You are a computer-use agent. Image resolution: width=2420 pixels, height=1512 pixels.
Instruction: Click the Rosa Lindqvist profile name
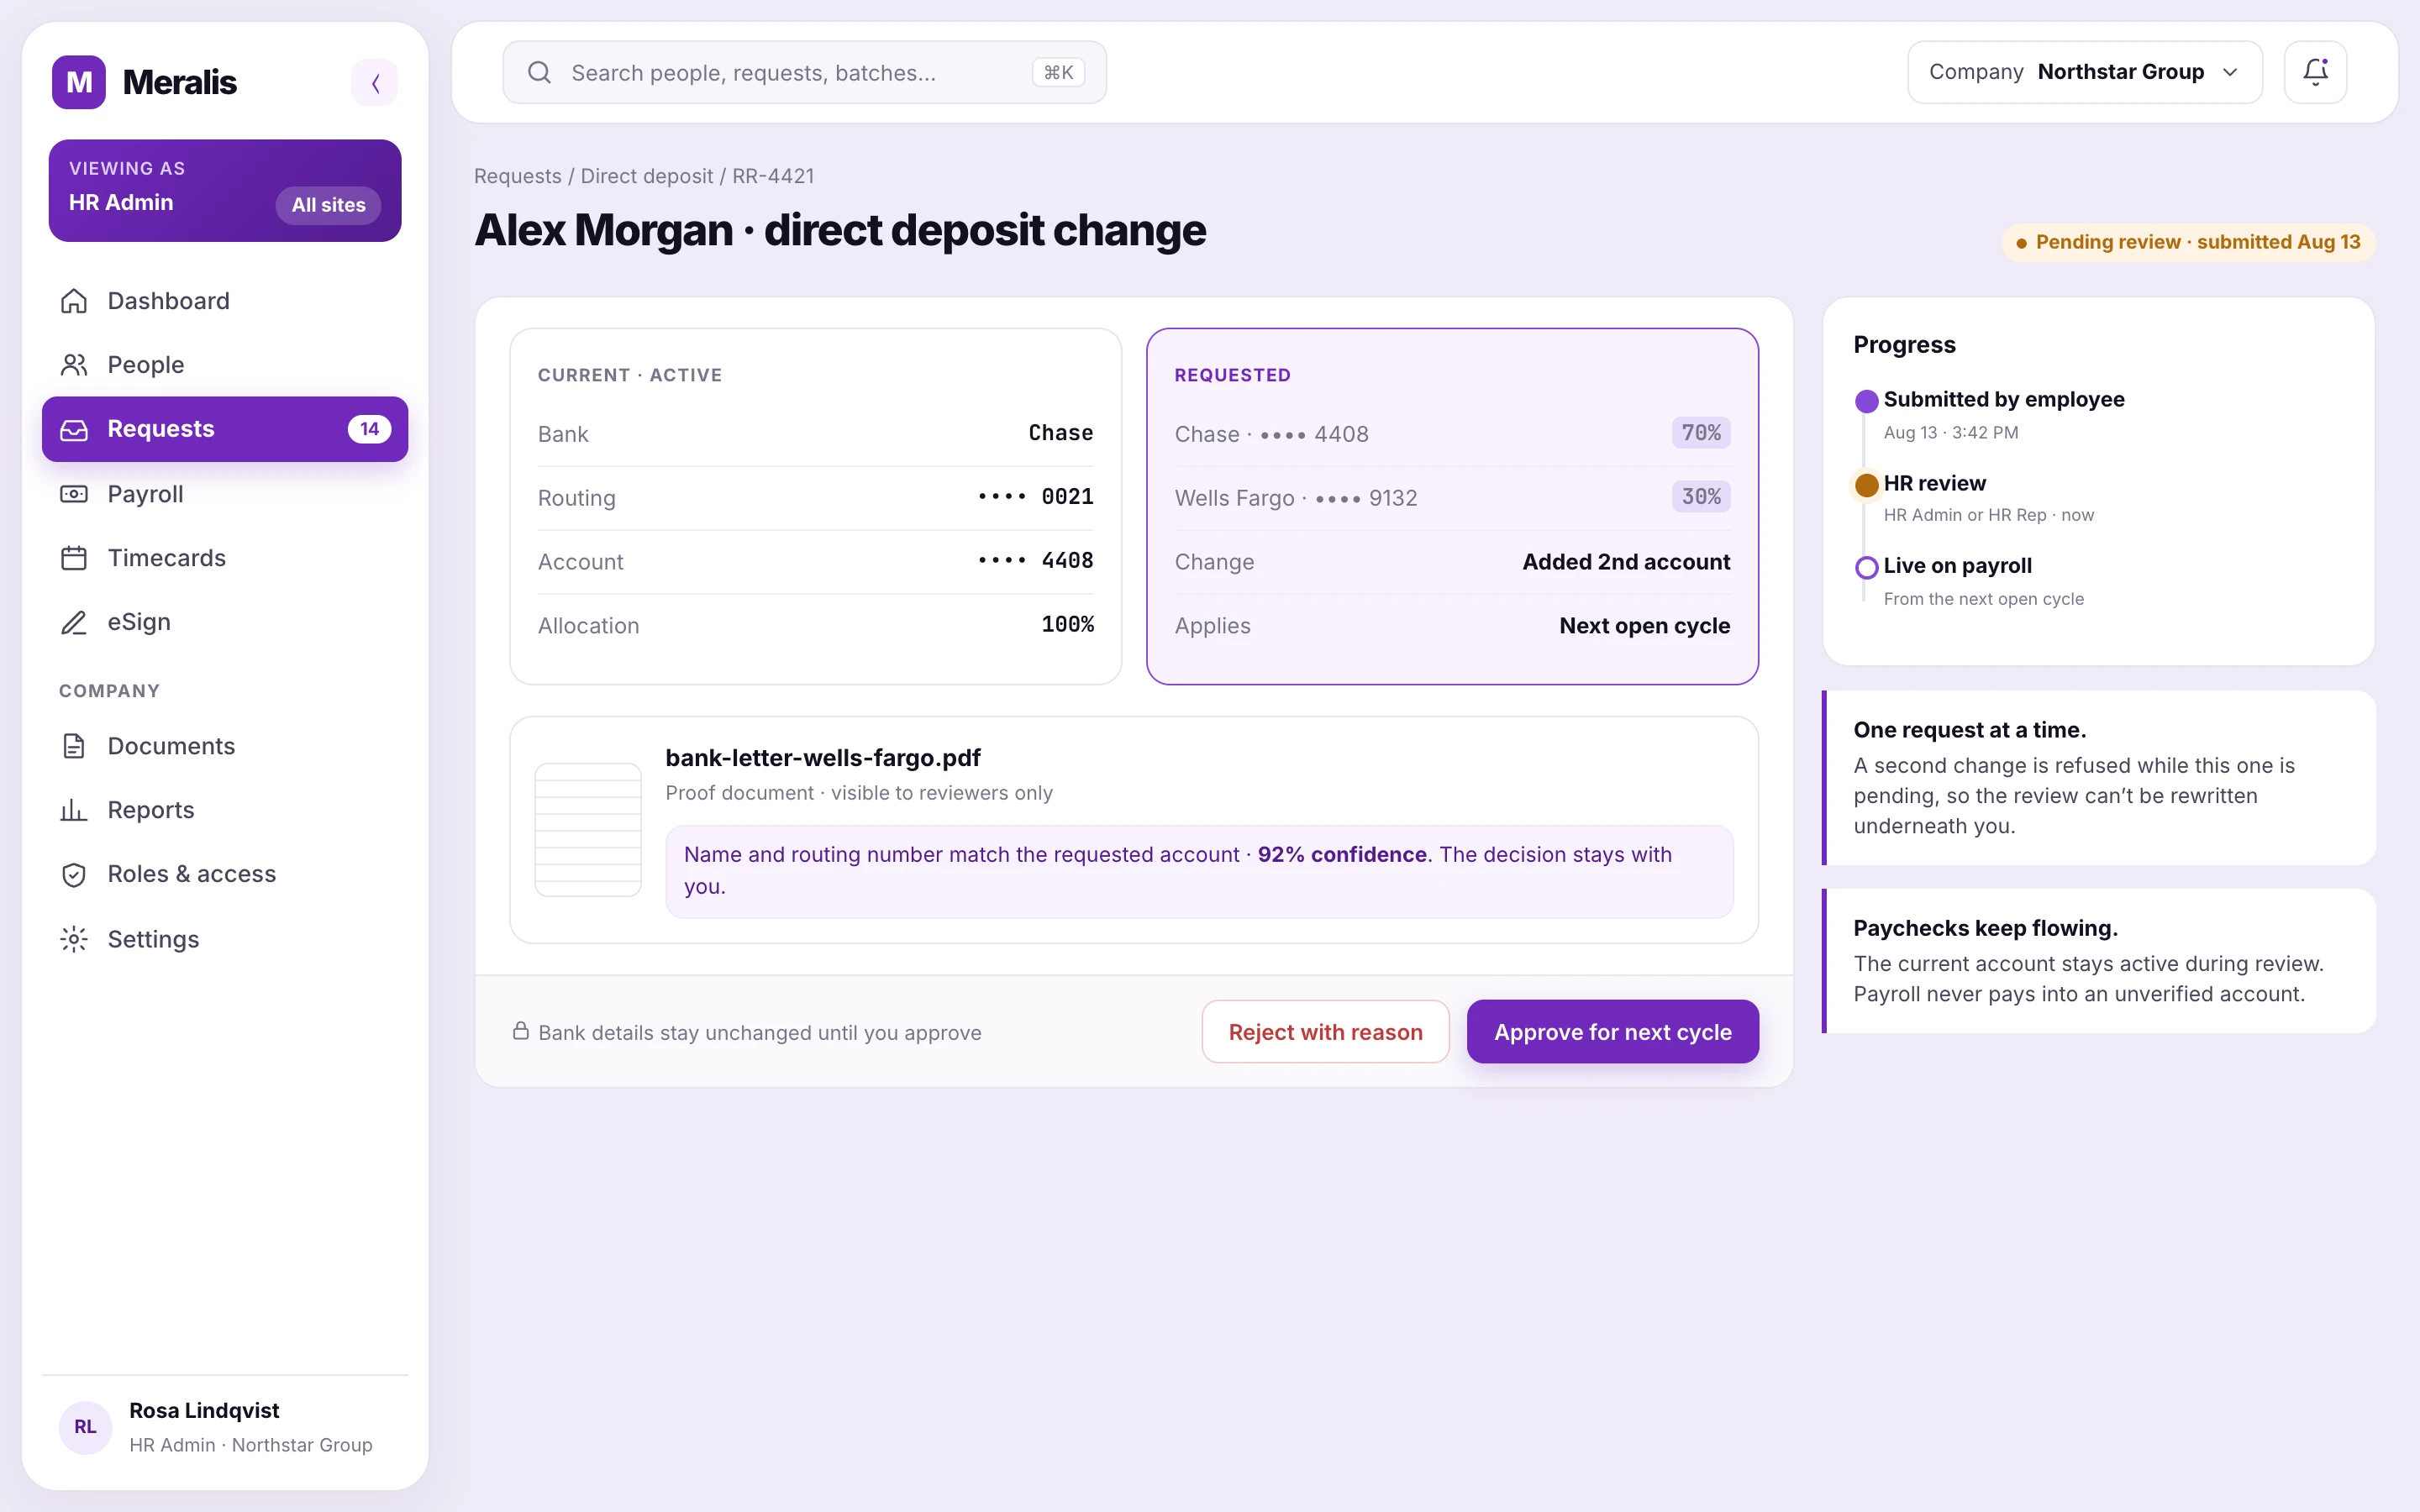204,1410
